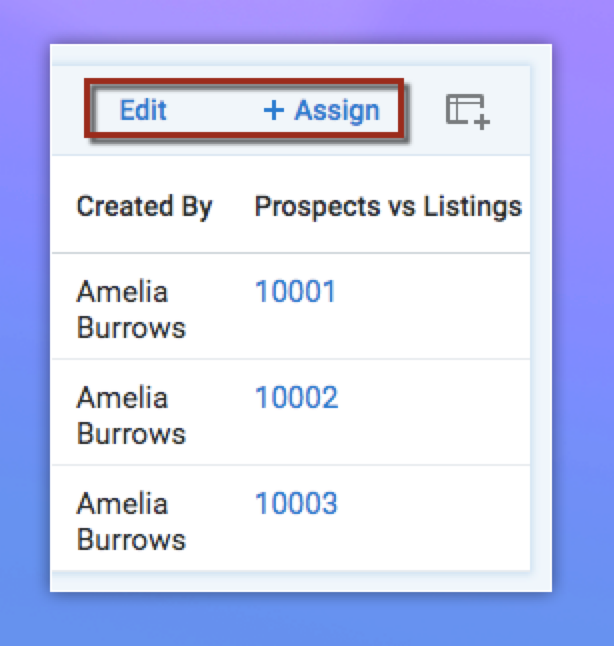This screenshot has height=646, width=614.
Task: Click toolbar space right of add column icon
Action: (512, 110)
